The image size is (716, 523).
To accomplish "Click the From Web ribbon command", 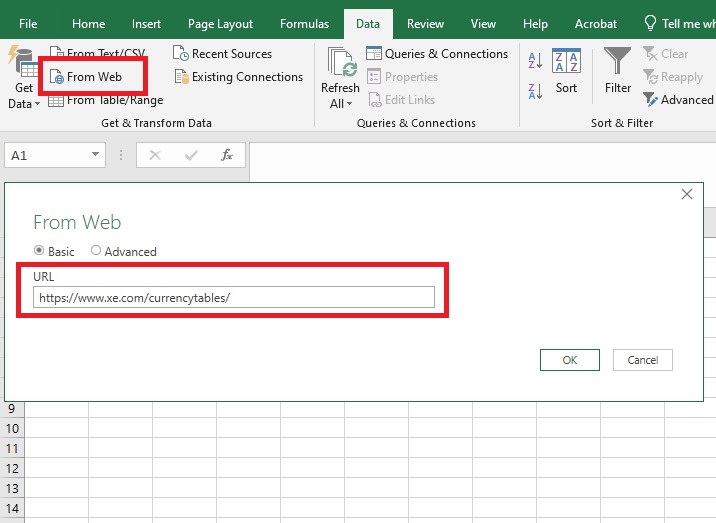I will click(x=85, y=77).
